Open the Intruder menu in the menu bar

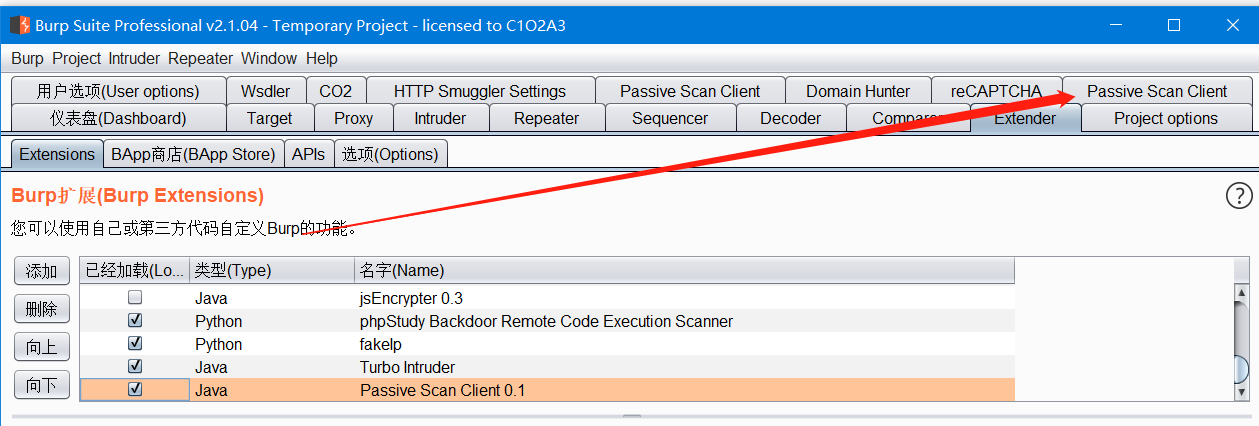(x=135, y=58)
